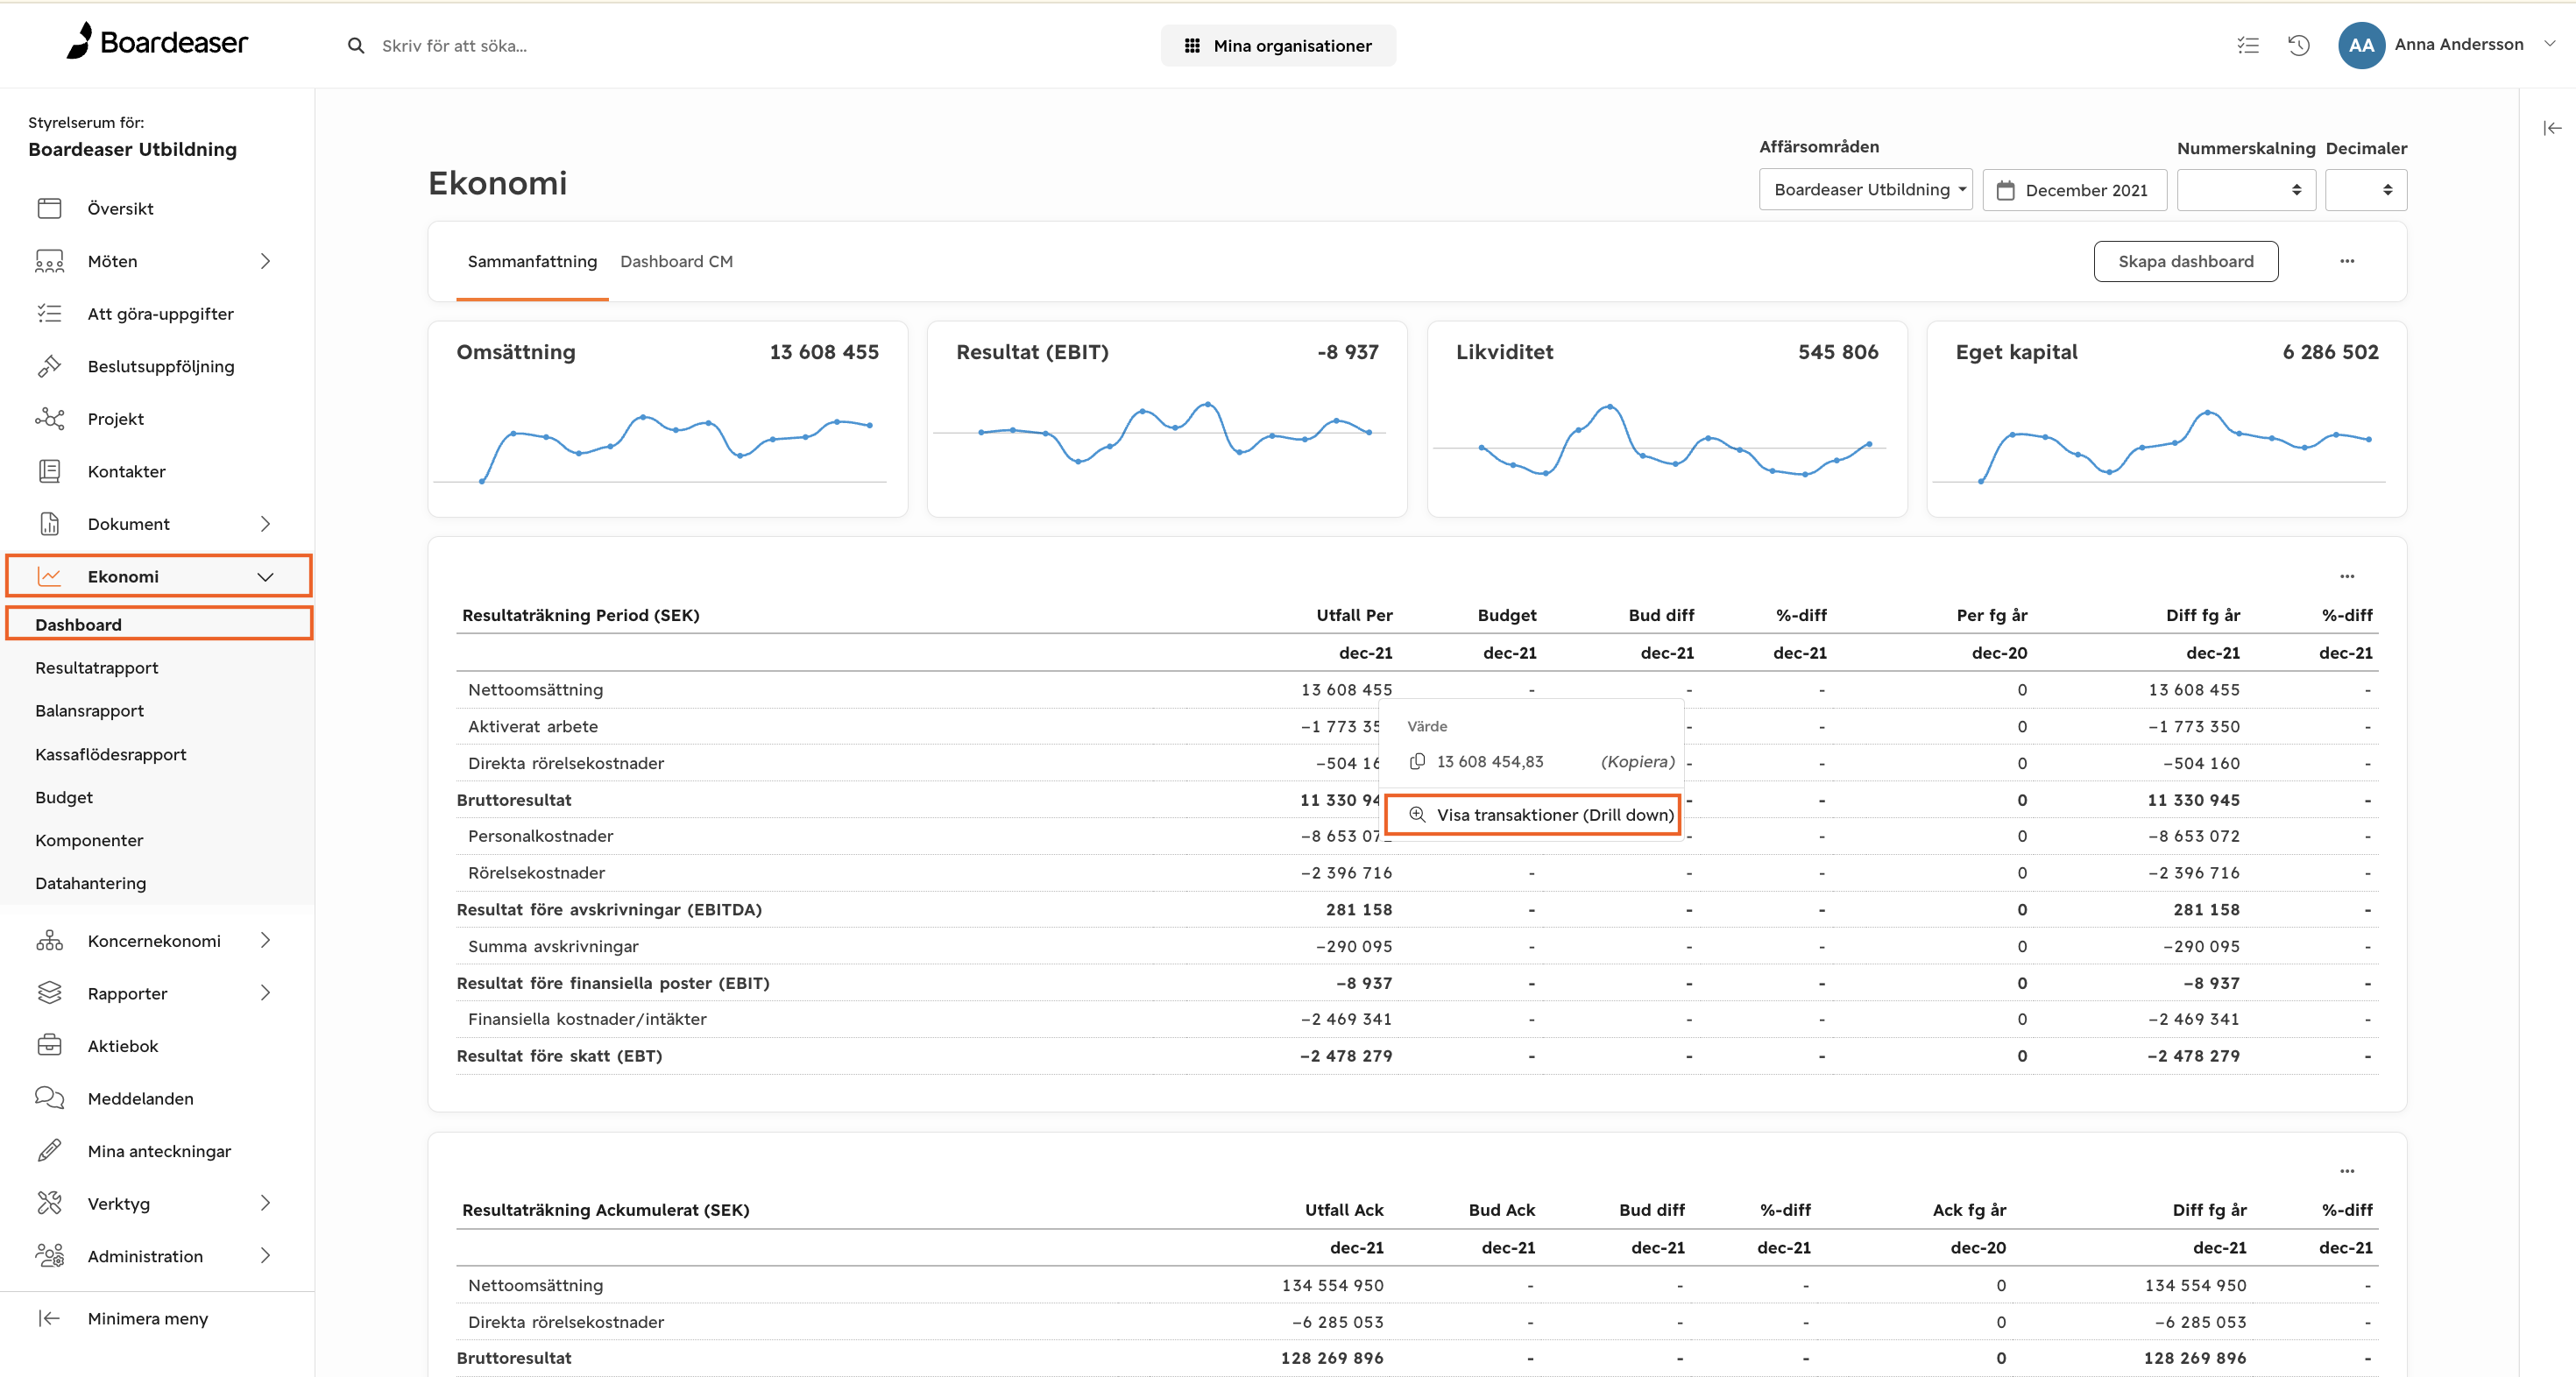This screenshot has width=2576, height=1377.
Task: Expand the Verktyg submenu chevron
Action: [x=265, y=1203]
